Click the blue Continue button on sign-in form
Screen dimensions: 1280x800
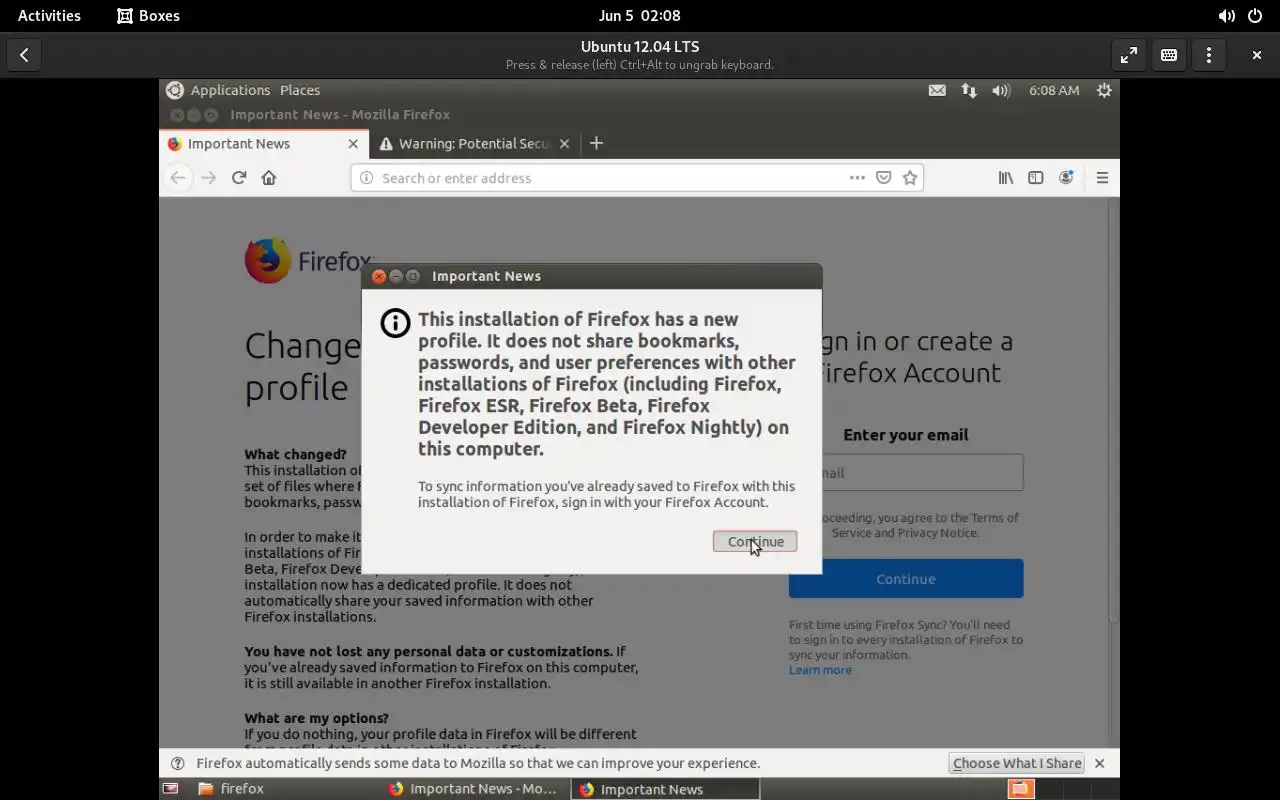point(905,579)
